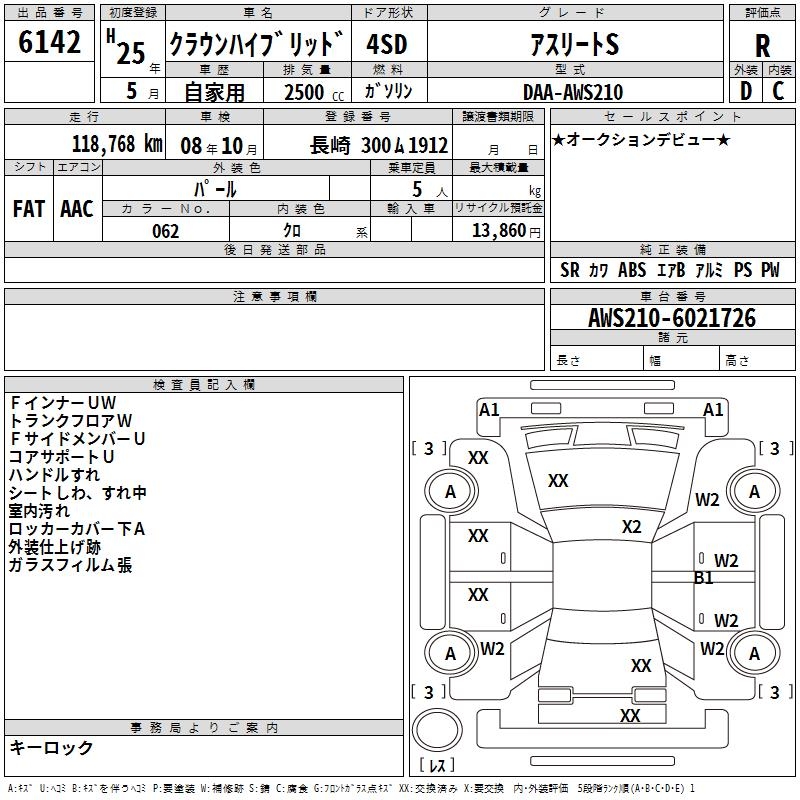This screenshot has height=800, width=800.
Task: Click the X2 marker on the car roof
Action: [x=631, y=527]
